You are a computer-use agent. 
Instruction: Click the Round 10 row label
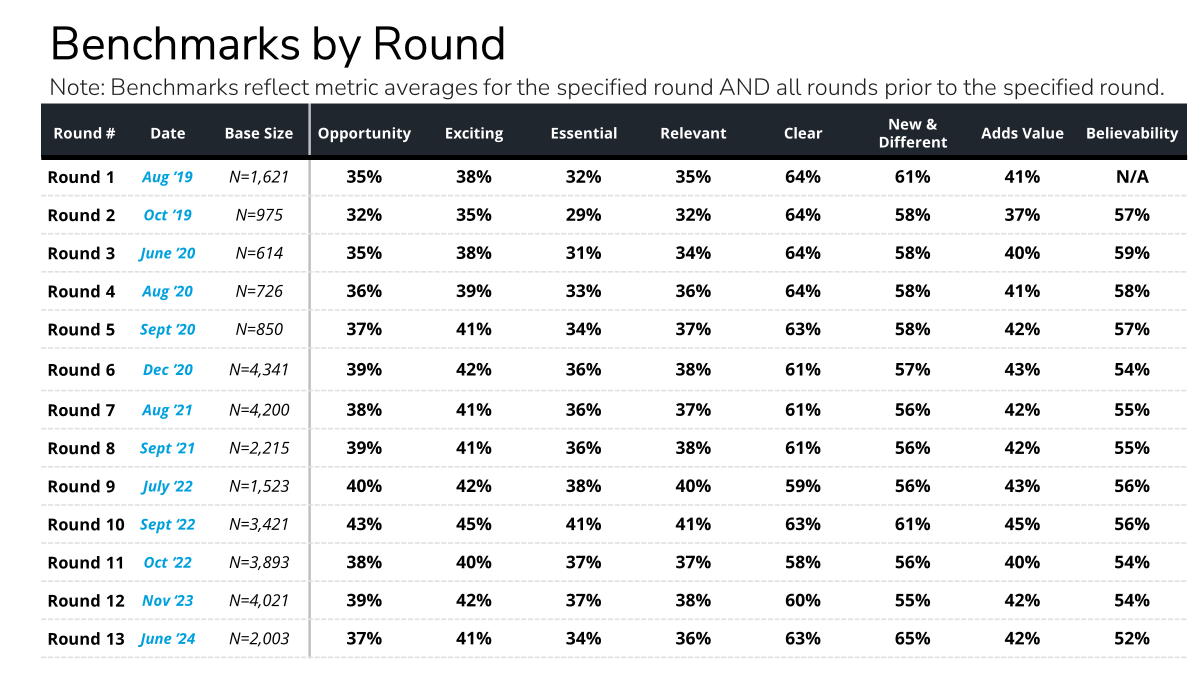[86, 524]
